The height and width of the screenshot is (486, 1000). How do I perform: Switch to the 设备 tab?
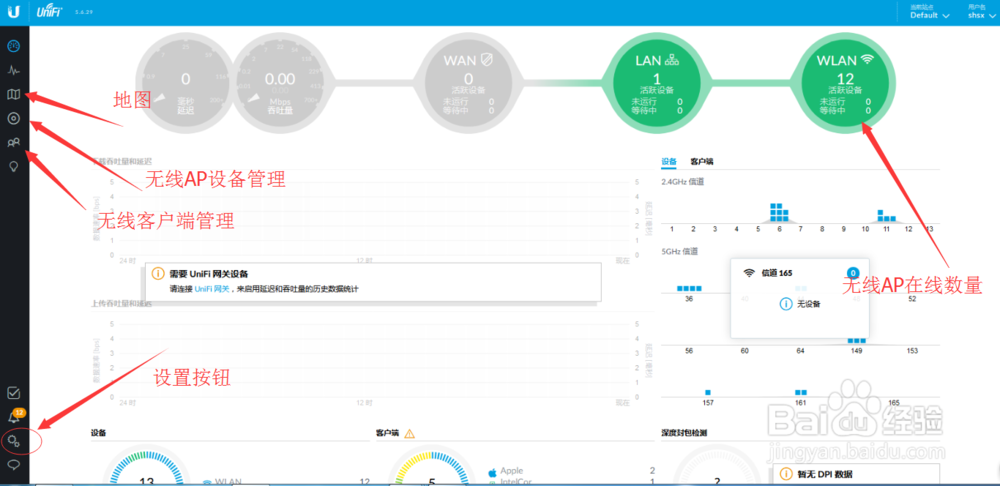coord(669,162)
